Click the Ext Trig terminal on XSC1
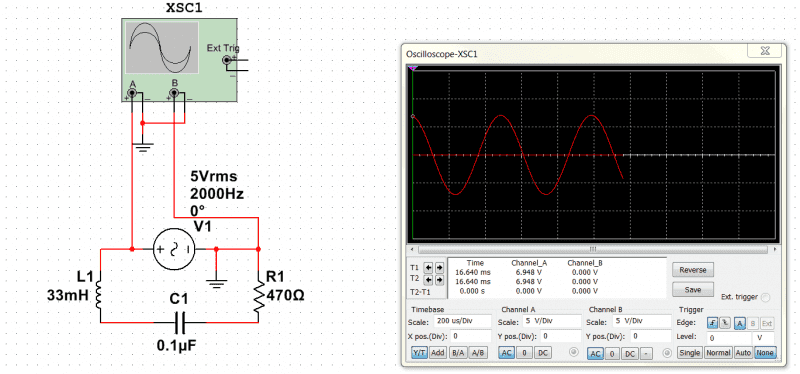Image resolution: width=800 pixels, height=374 pixels. click(227, 60)
